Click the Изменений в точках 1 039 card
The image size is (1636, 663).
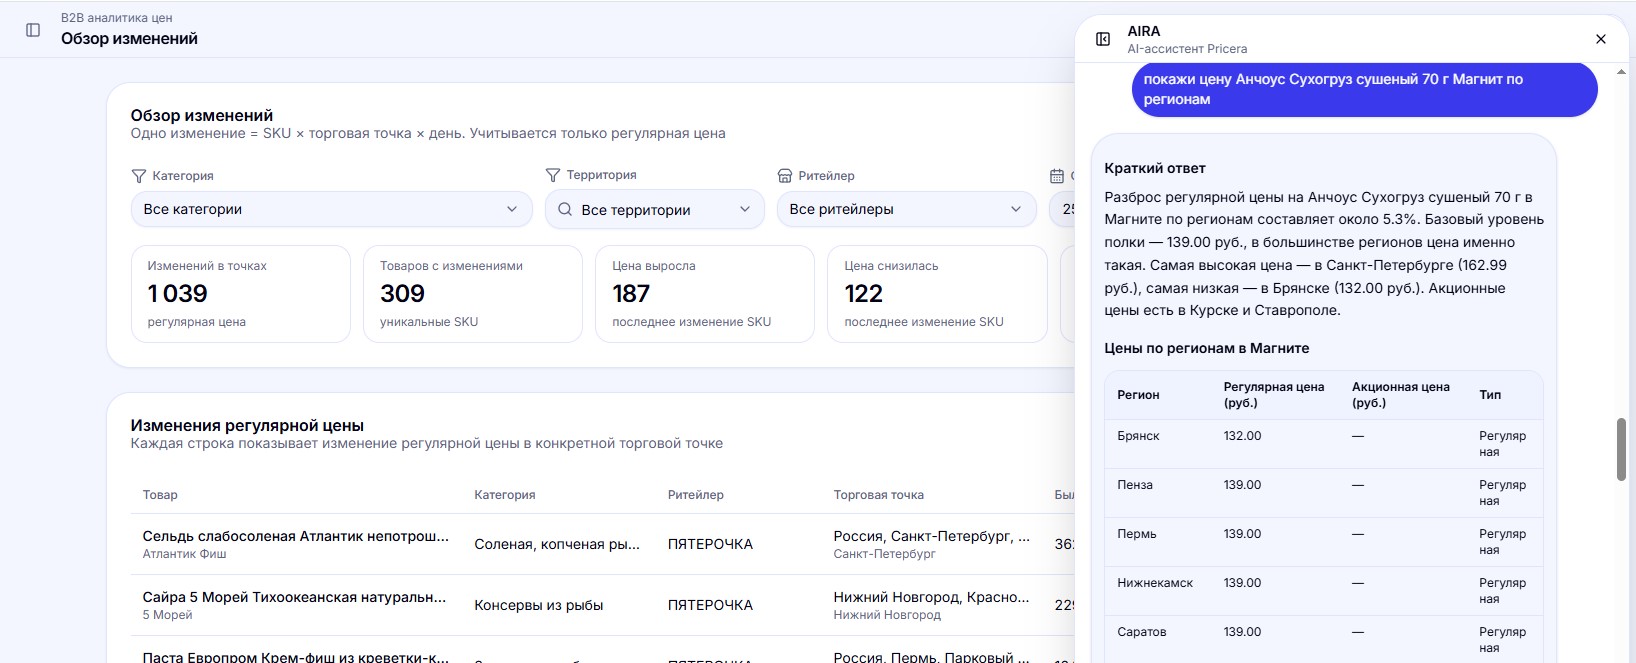pos(241,294)
